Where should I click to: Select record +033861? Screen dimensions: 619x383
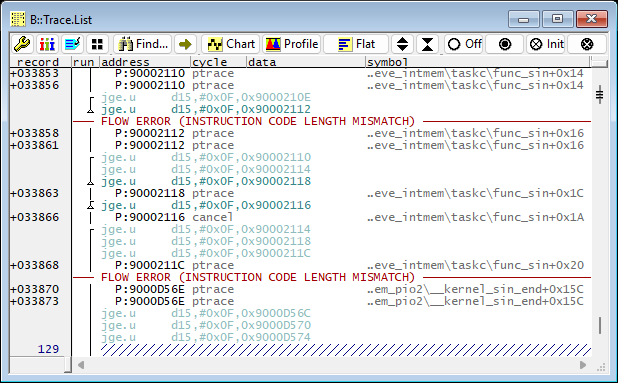[x=35, y=145]
